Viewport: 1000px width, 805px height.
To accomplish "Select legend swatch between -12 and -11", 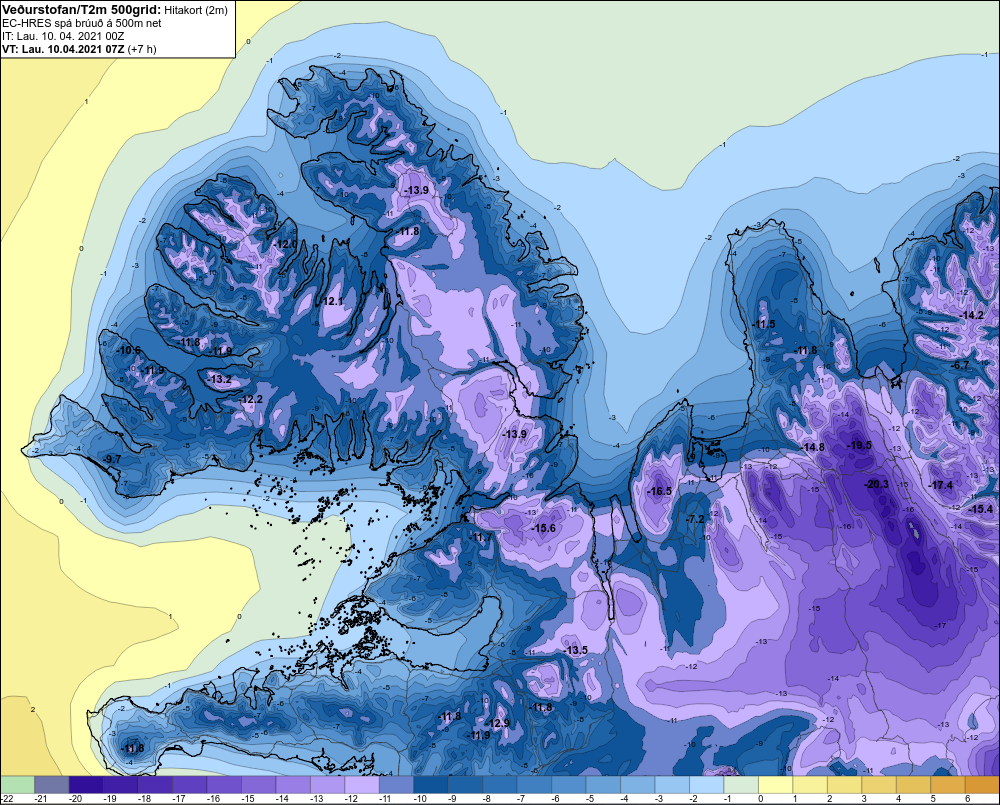I will click(362, 785).
